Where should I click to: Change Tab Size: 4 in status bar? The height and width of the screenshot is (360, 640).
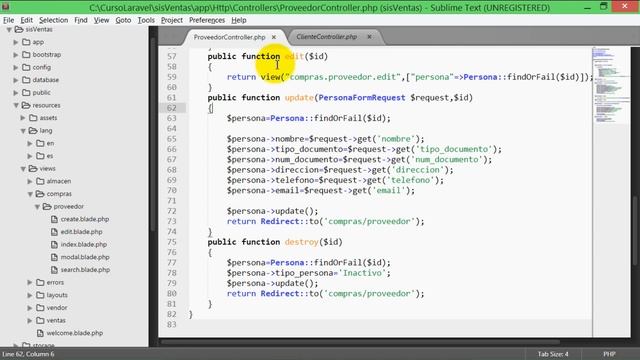[553, 354]
